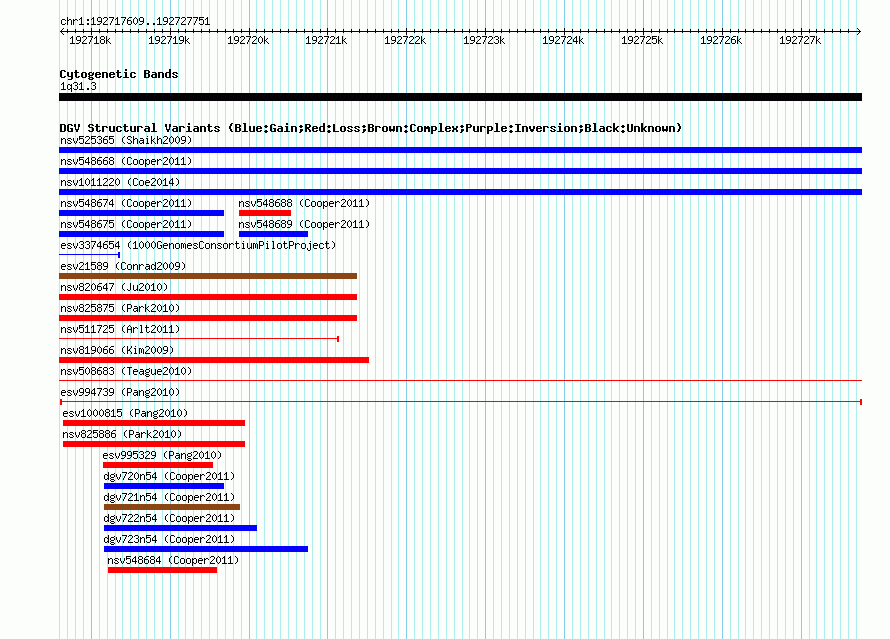Open the dgv723n54 (Cooper2011) label
The image size is (890, 639).
coord(169,539)
